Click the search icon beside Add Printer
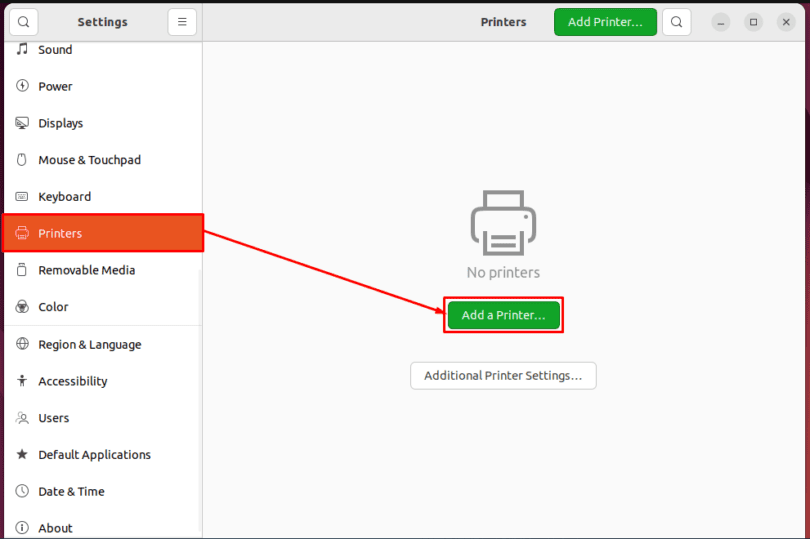 pos(676,22)
